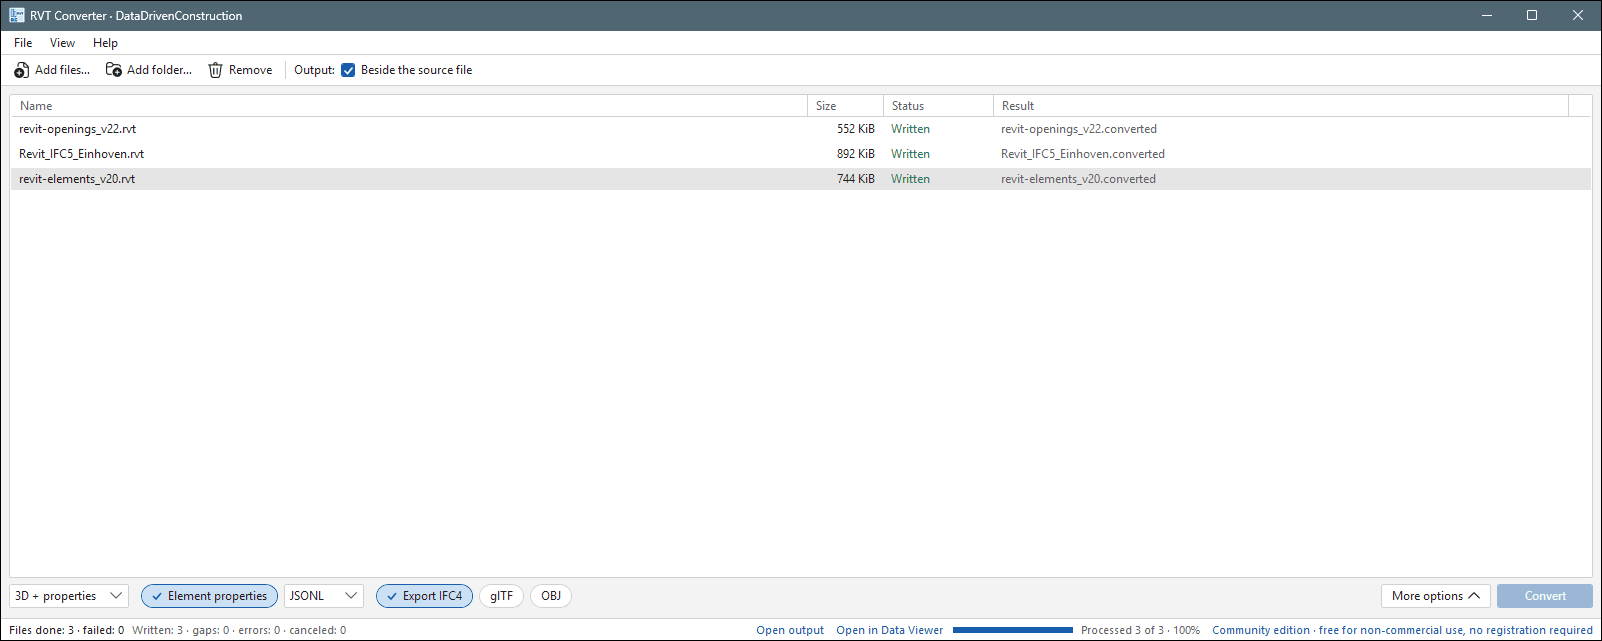
Task: Open the View menu
Action: 62,43
